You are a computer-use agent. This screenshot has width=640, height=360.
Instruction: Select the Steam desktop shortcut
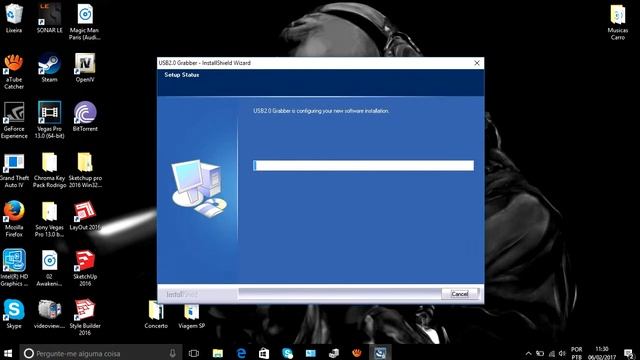tap(49, 68)
